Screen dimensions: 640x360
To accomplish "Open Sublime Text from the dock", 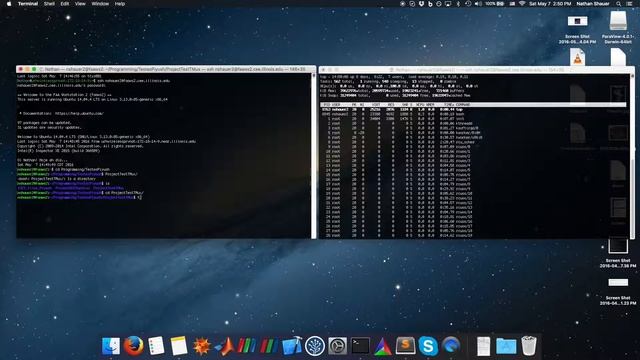I will click(x=405, y=346).
